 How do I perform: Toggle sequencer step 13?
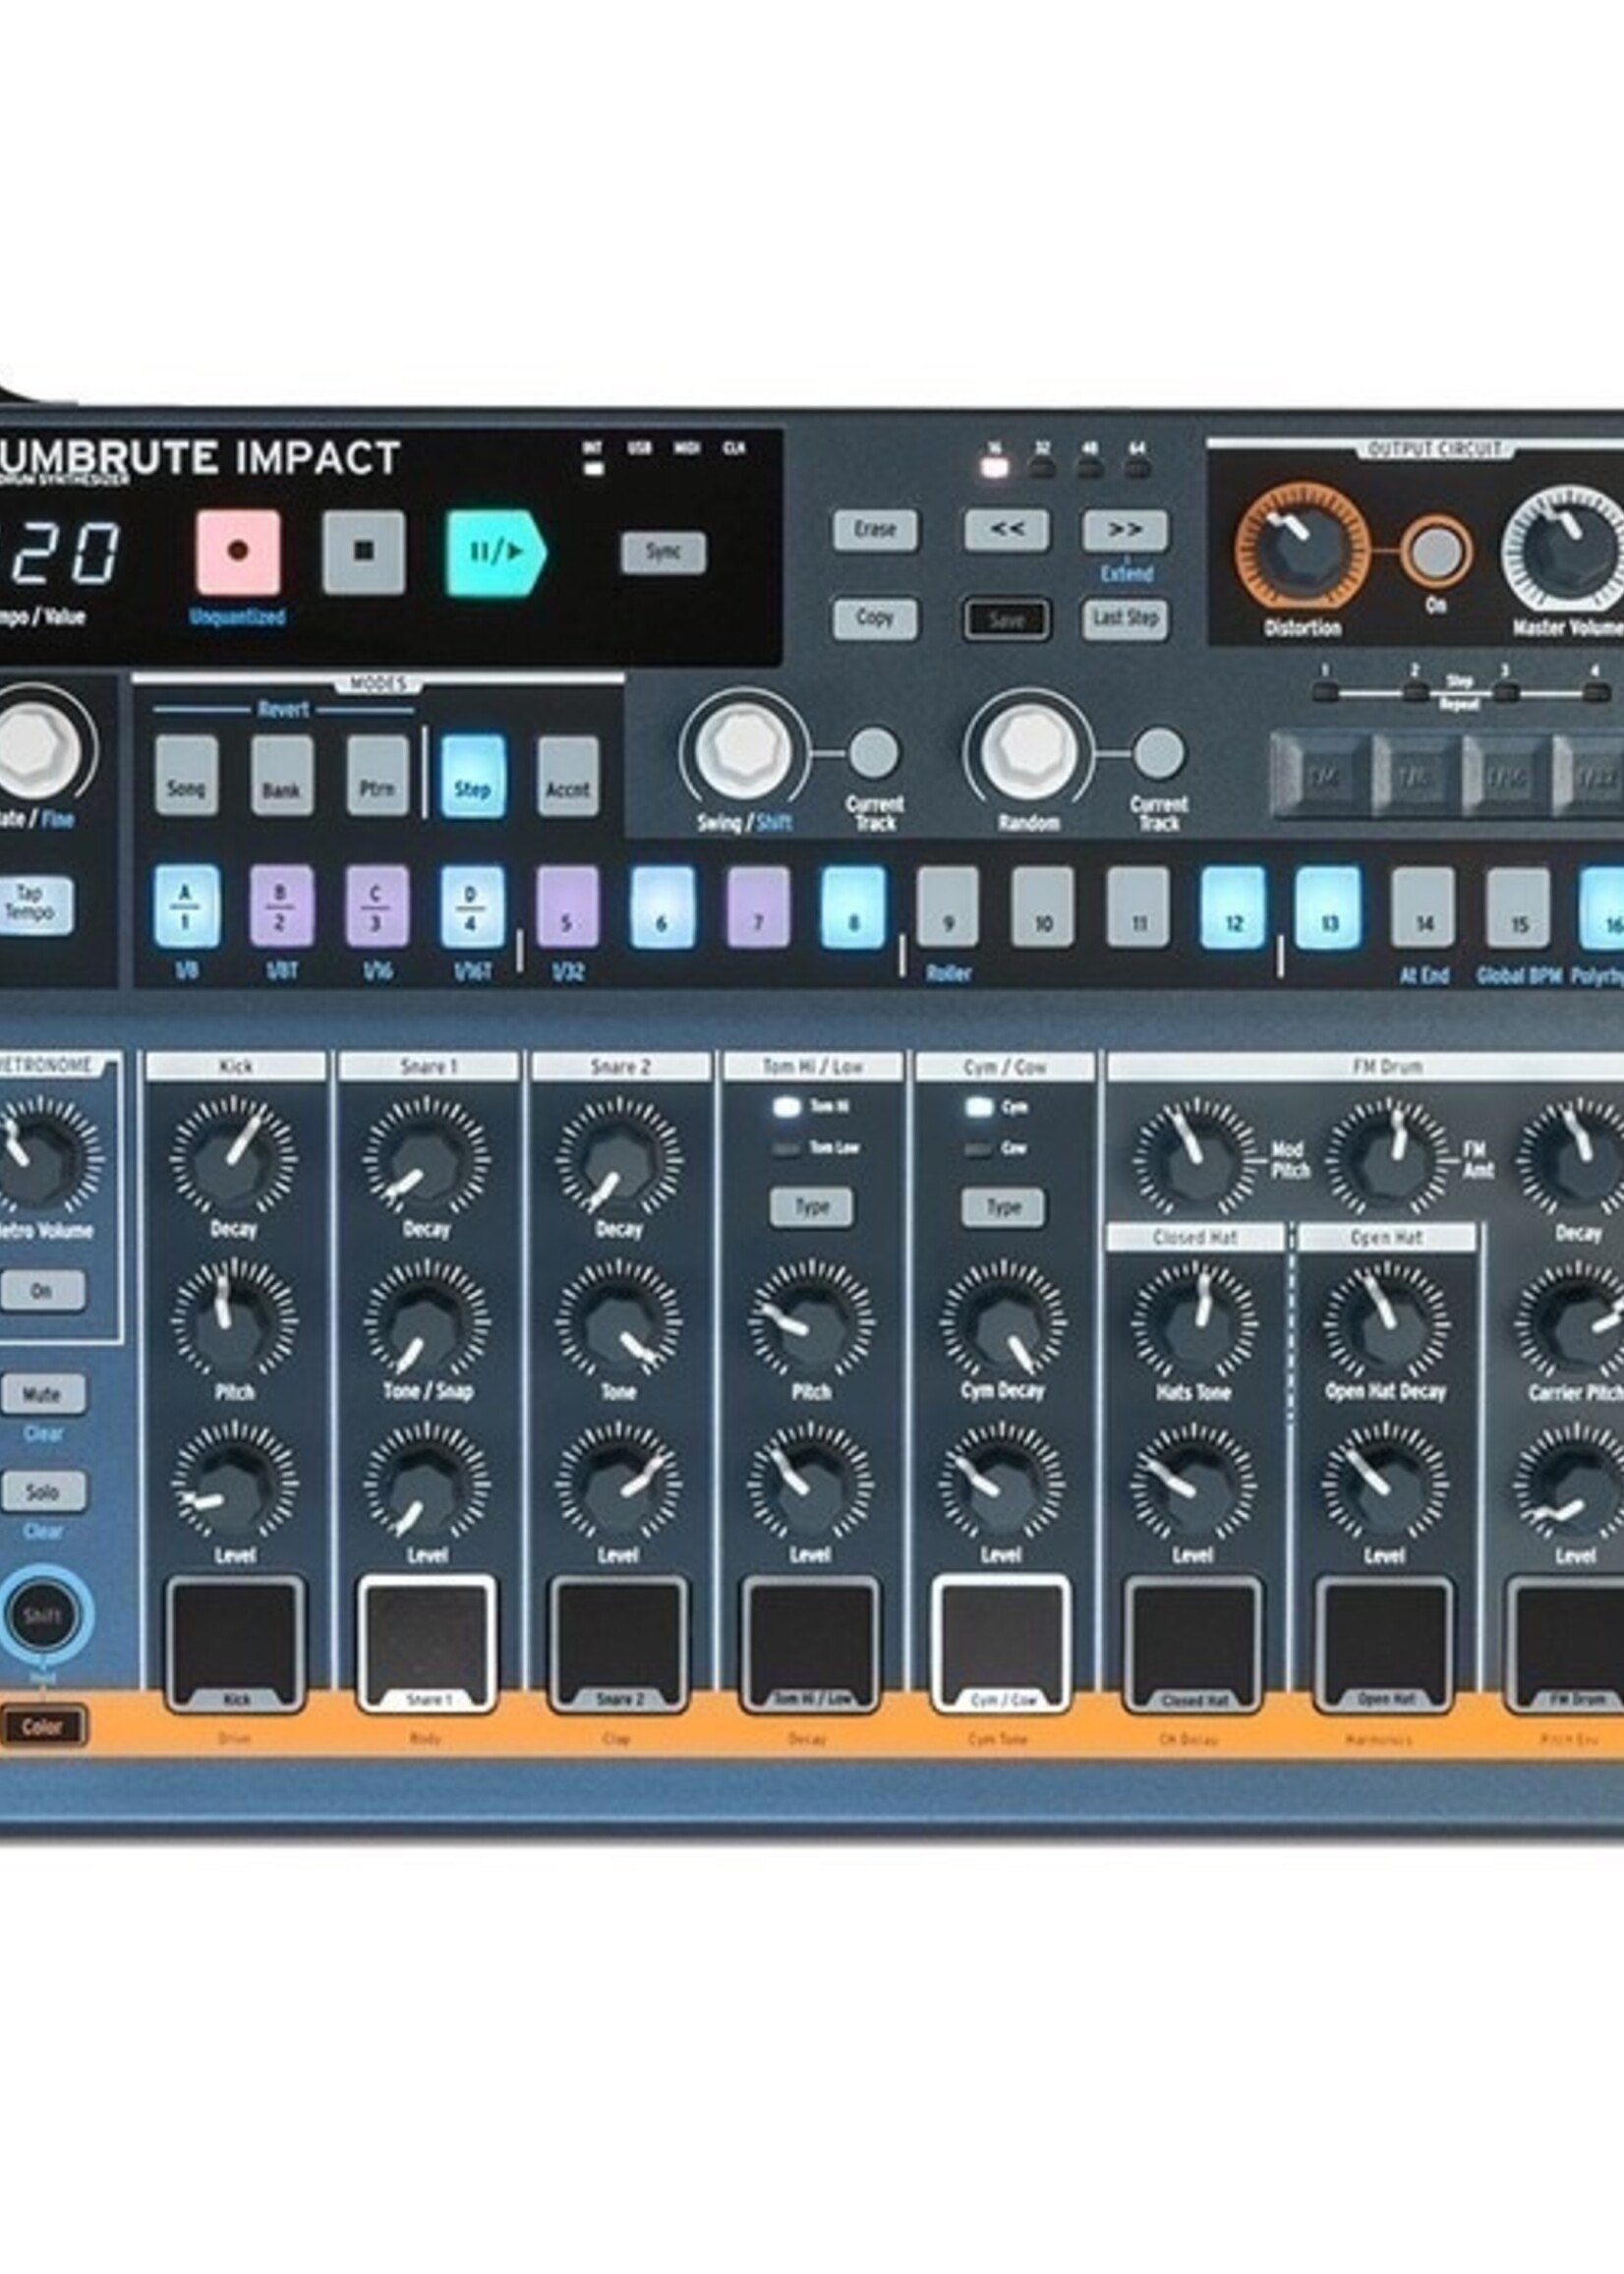[1328, 907]
